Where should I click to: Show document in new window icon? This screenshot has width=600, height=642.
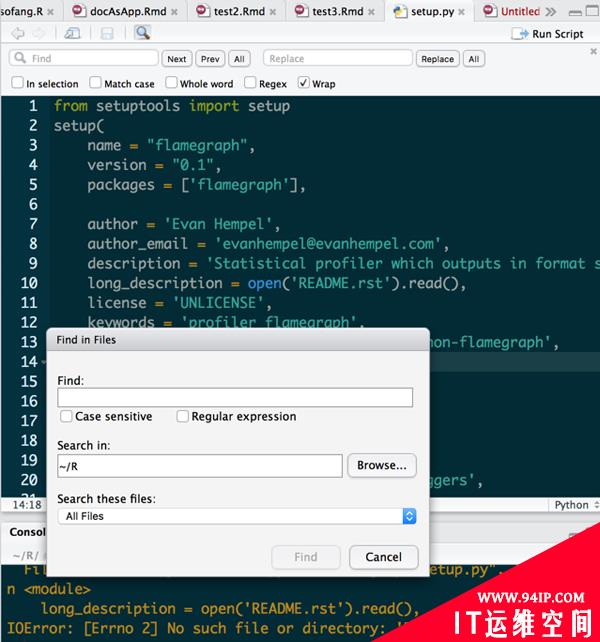click(x=72, y=33)
